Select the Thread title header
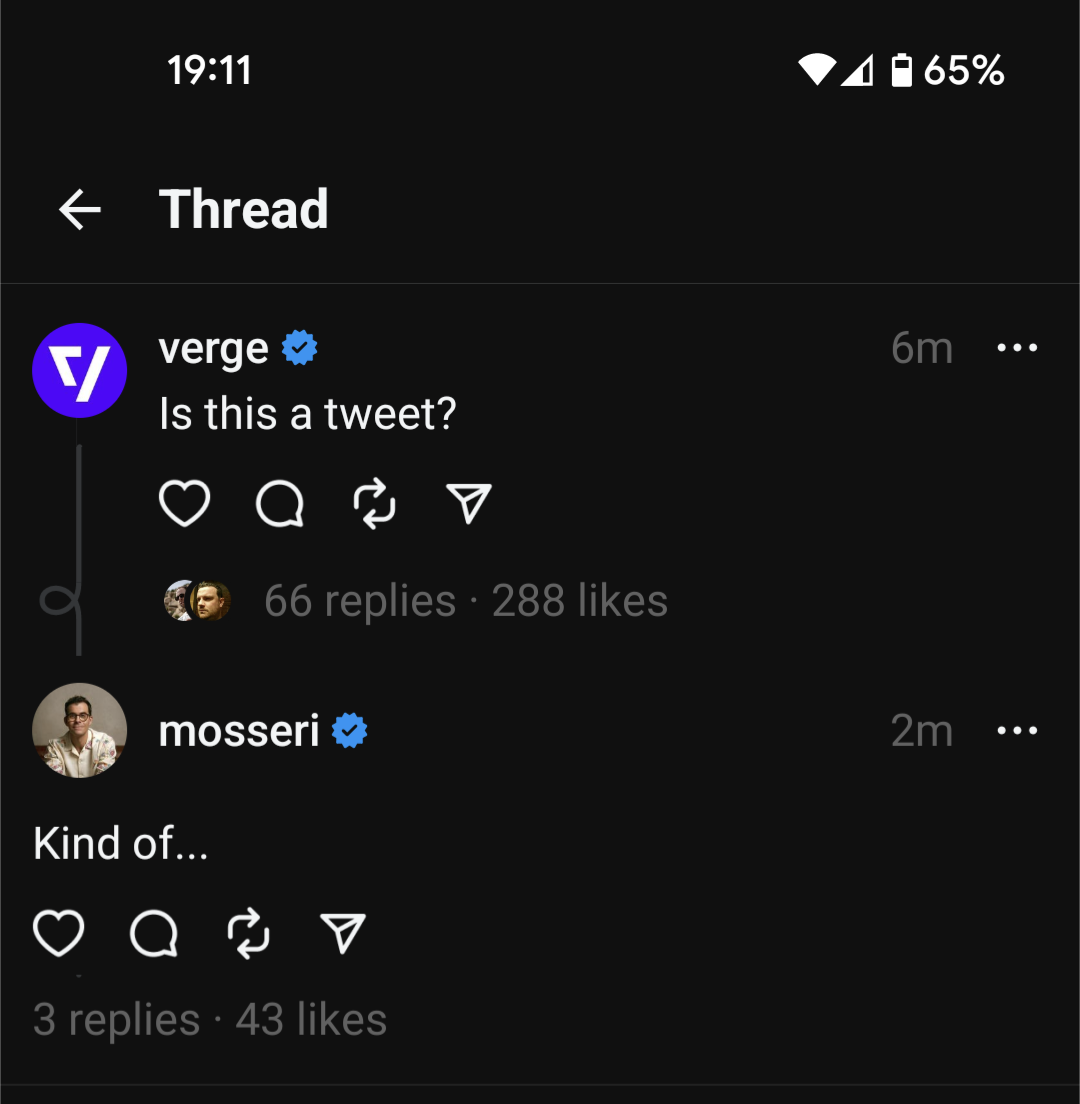This screenshot has width=1080, height=1104. pos(244,208)
